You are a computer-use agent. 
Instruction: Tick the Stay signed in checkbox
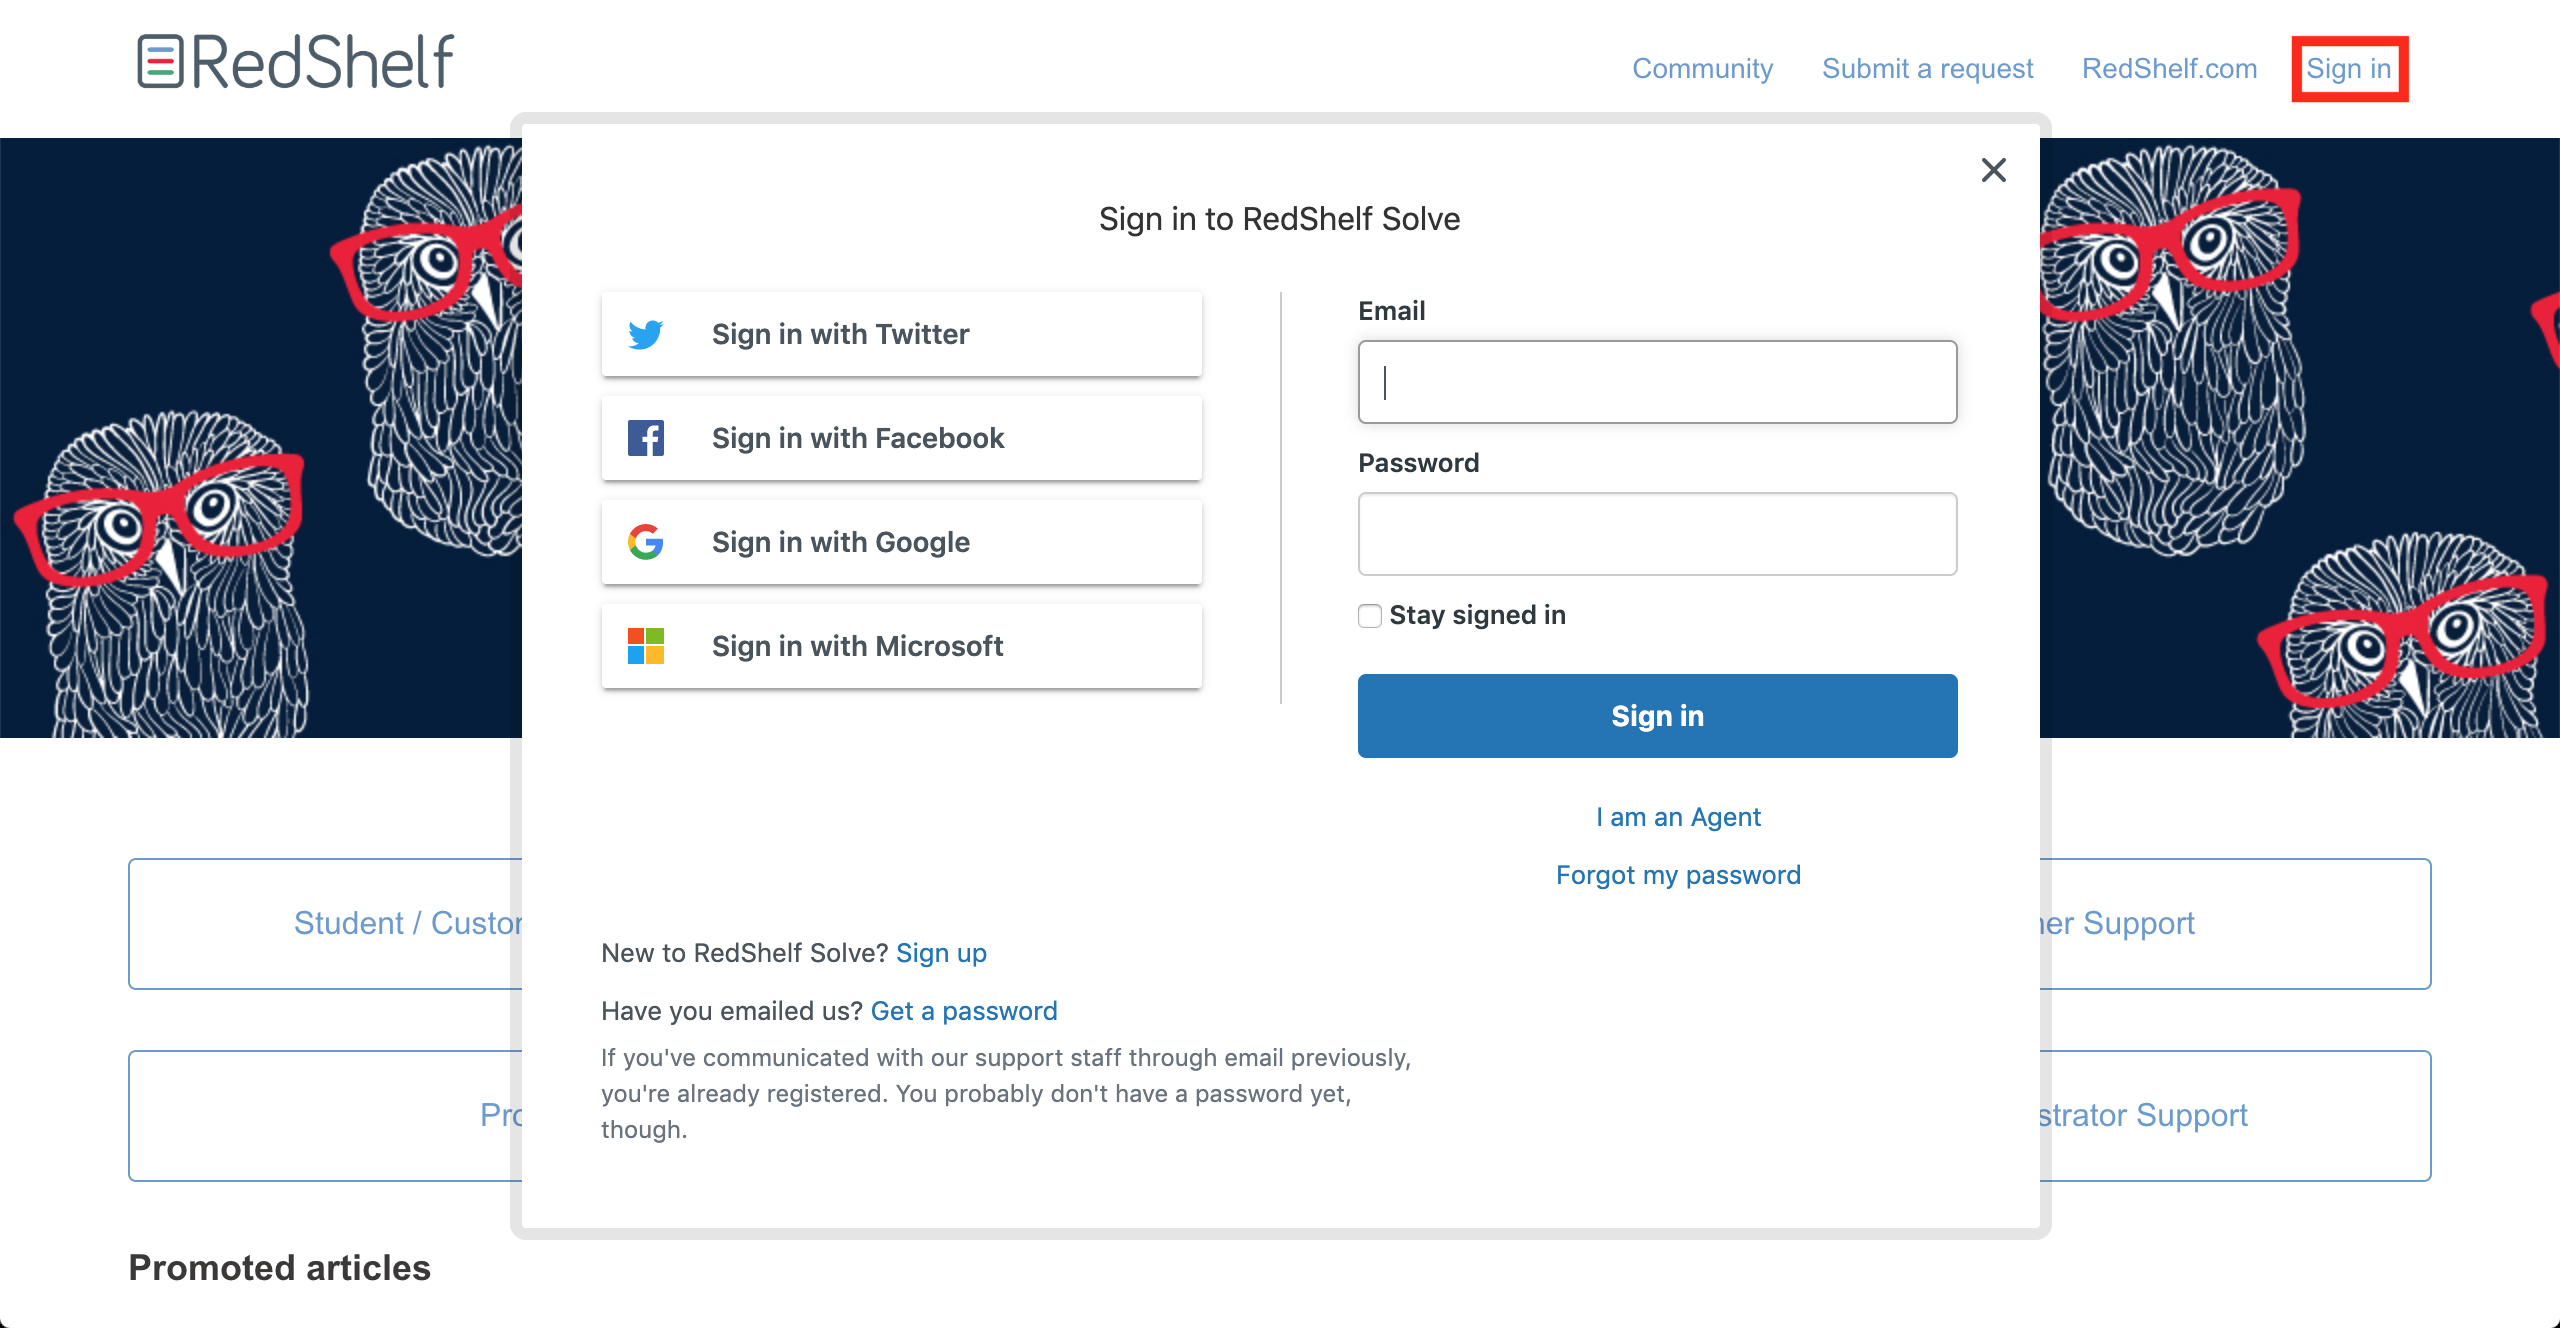coord(1370,615)
